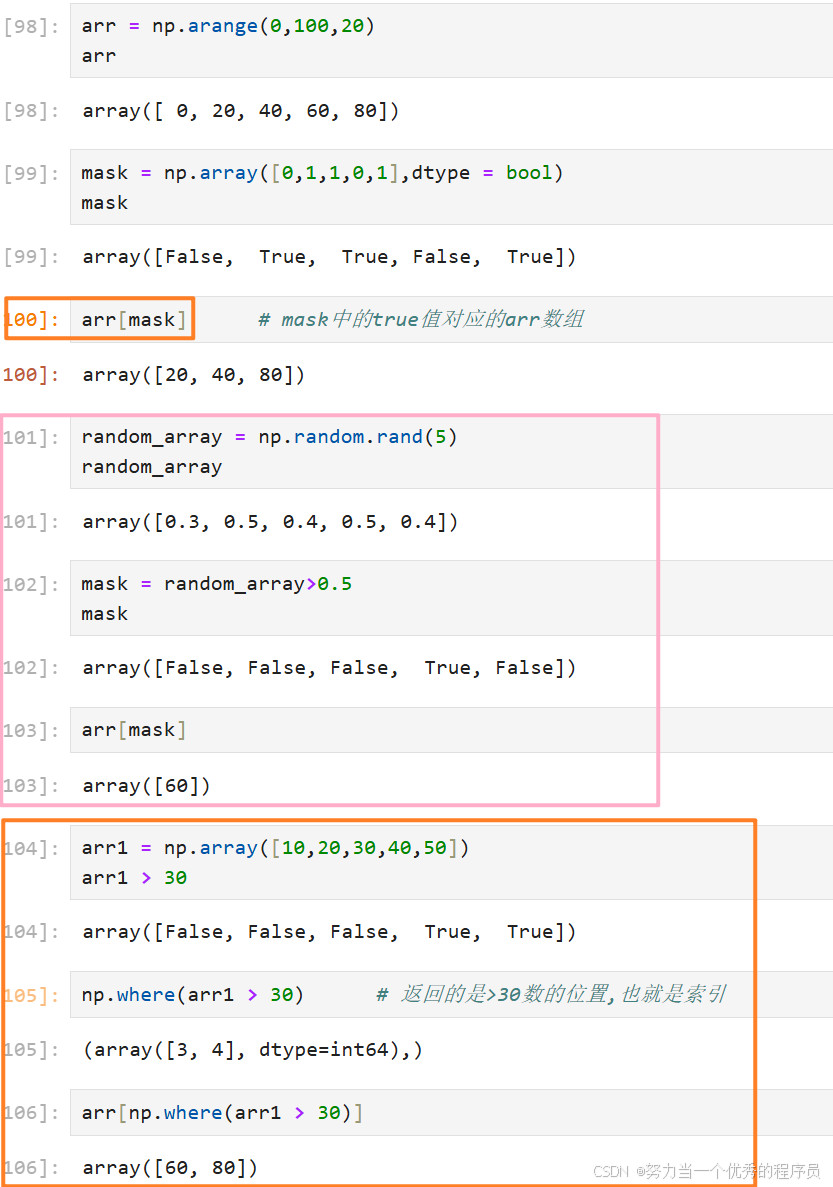Click 'arr[mask]' code in cell 100
The width and height of the screenshot is (833, 1187).
pyautogui.click(x=134, y=320)
